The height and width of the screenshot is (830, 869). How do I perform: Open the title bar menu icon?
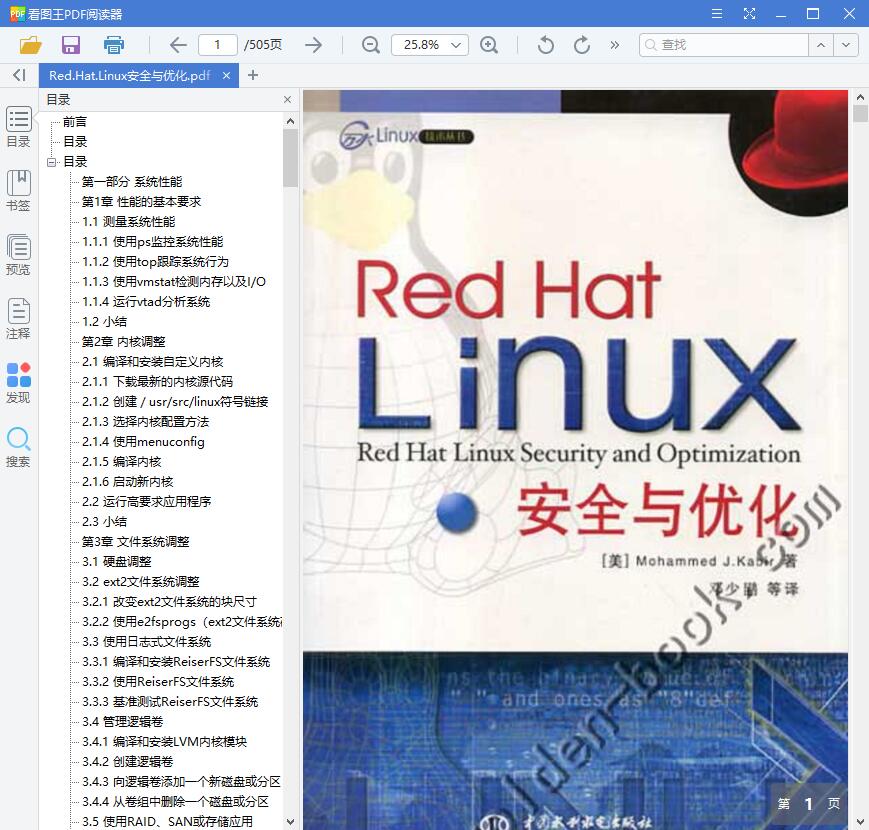tap(717, 14)
